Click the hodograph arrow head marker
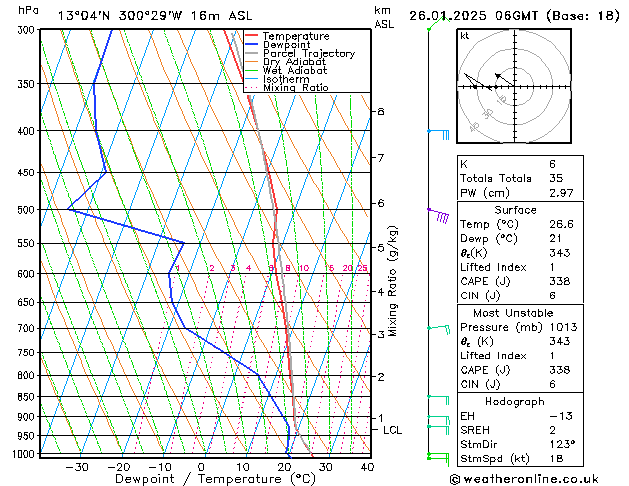Image resolution: width=629 pixels, height=486 pixels. tap(497, 75)
